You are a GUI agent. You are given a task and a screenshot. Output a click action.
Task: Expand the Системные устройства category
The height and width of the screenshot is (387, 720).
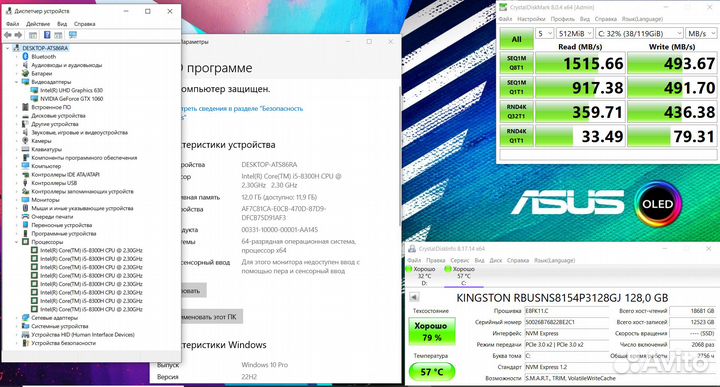tap(17, 326)
